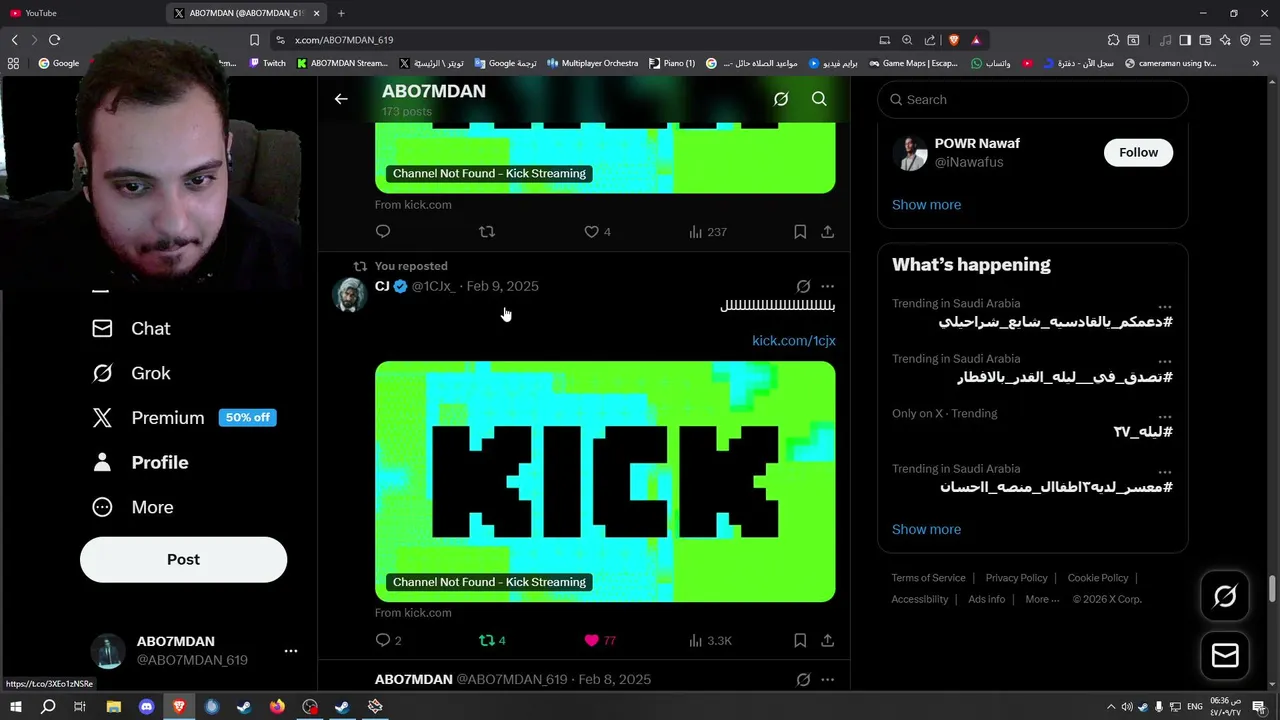Open the Brave Wallet icon
The height and width of the screenshot is (720, 1280).
click(1205, 40)
